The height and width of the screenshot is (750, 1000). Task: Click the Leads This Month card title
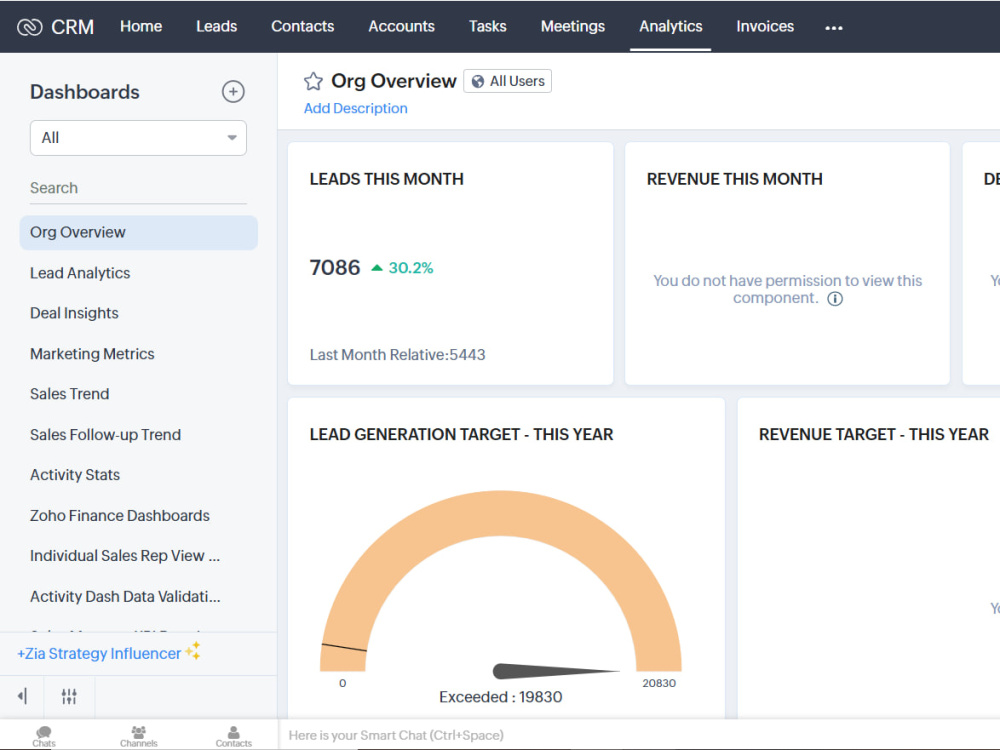click(x=386, y=179)
